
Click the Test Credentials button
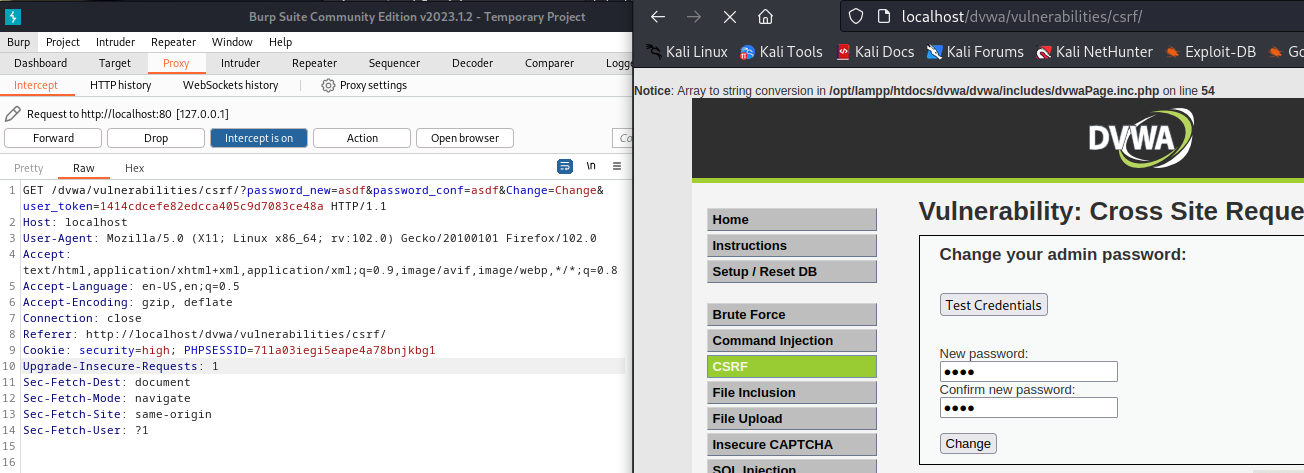[x=994, y=305]
